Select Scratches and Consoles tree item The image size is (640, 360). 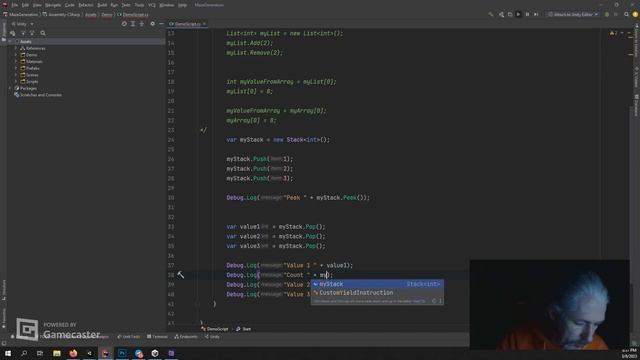38,95
